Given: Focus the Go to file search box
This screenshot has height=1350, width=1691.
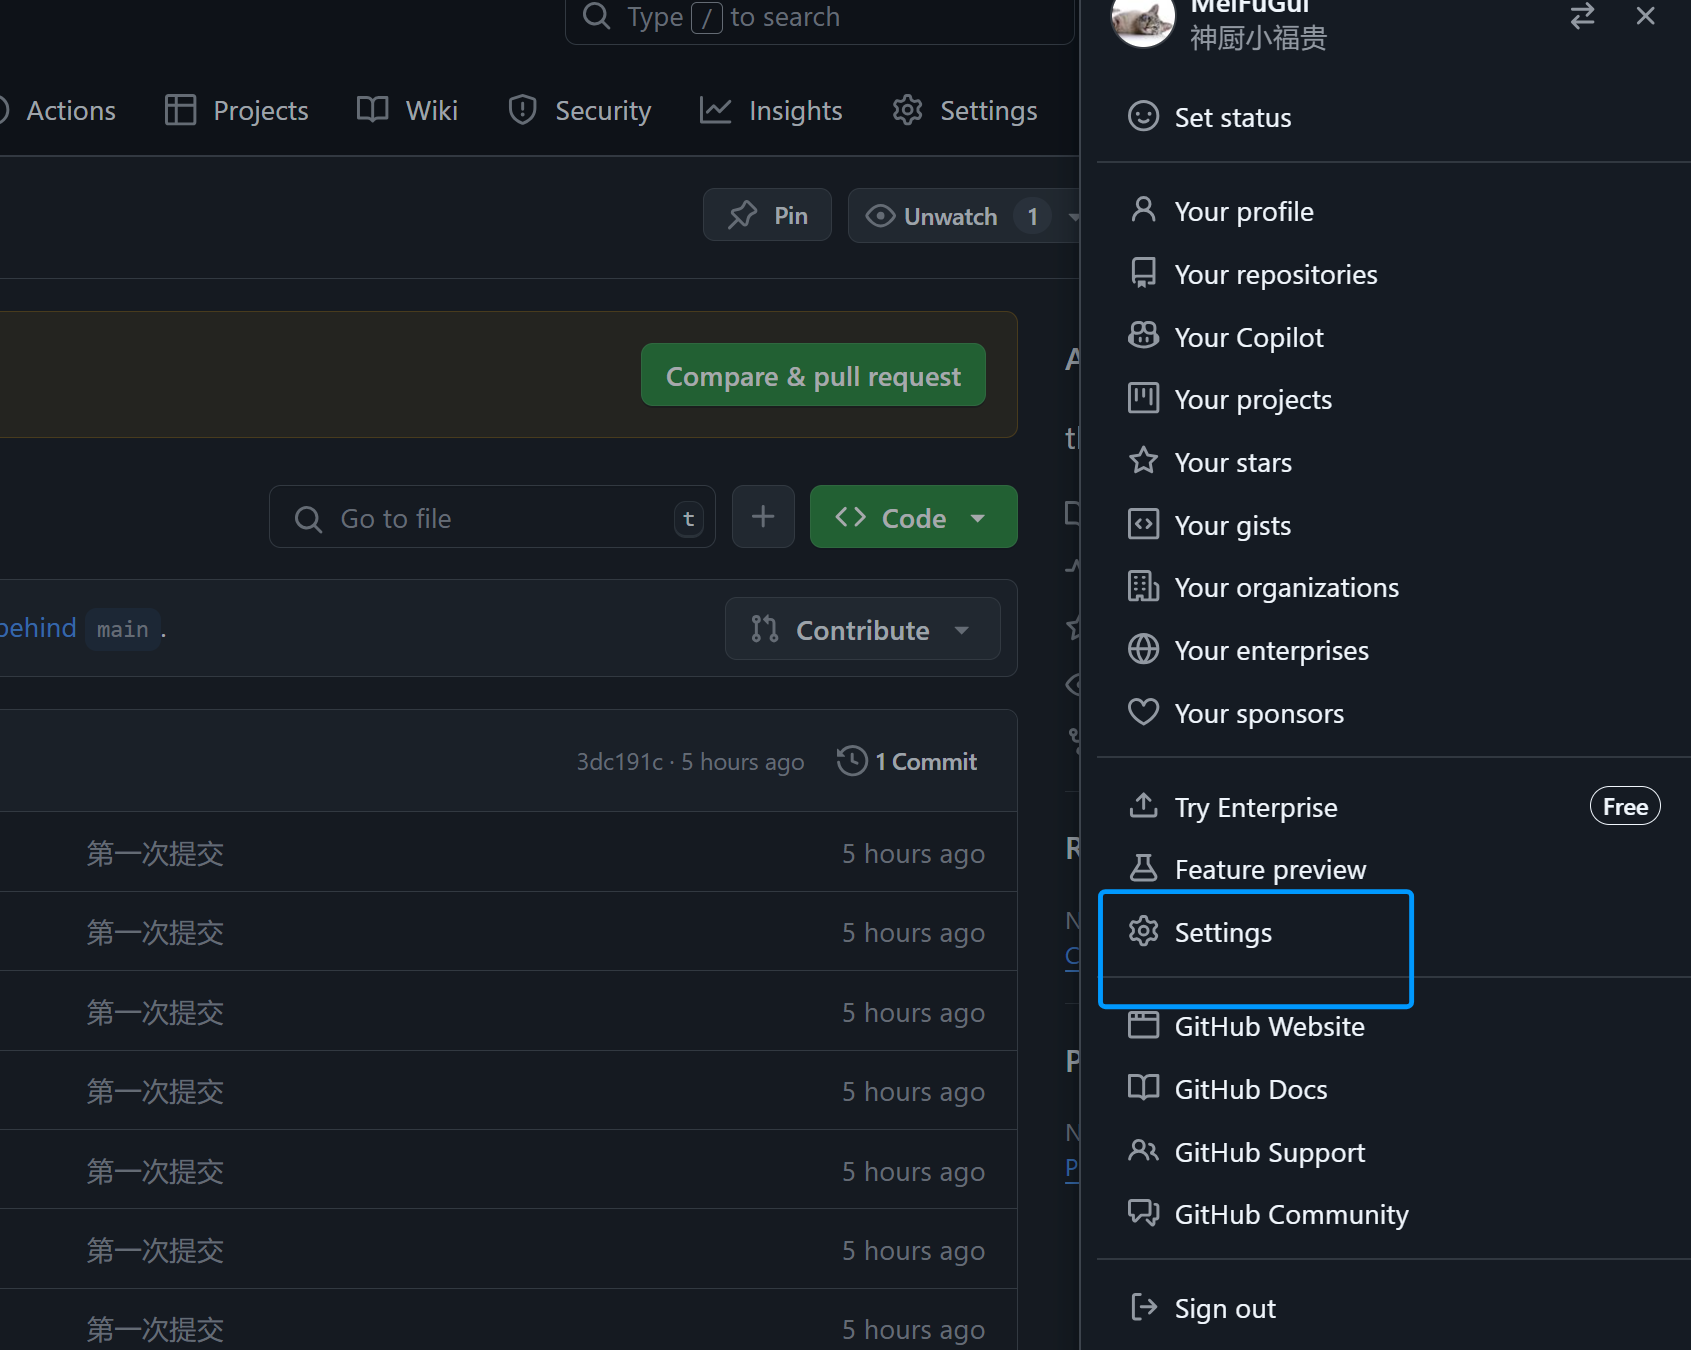Looking at the screenshot, I should (x=492, y=517).
